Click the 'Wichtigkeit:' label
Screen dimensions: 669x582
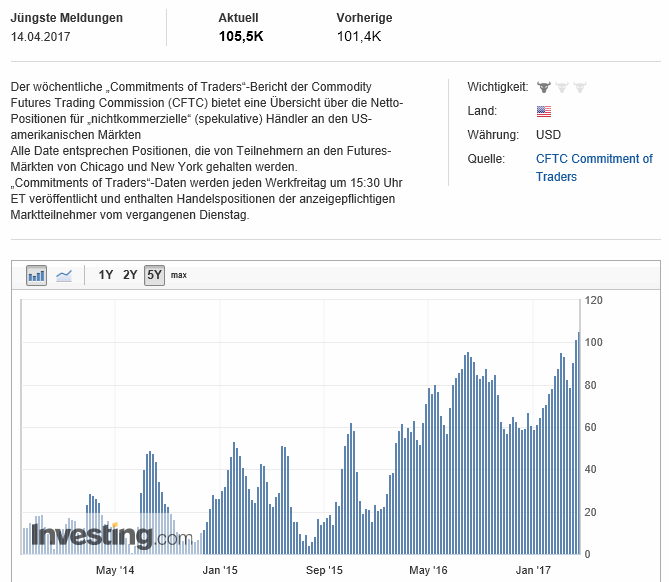[x=497, y=87]
